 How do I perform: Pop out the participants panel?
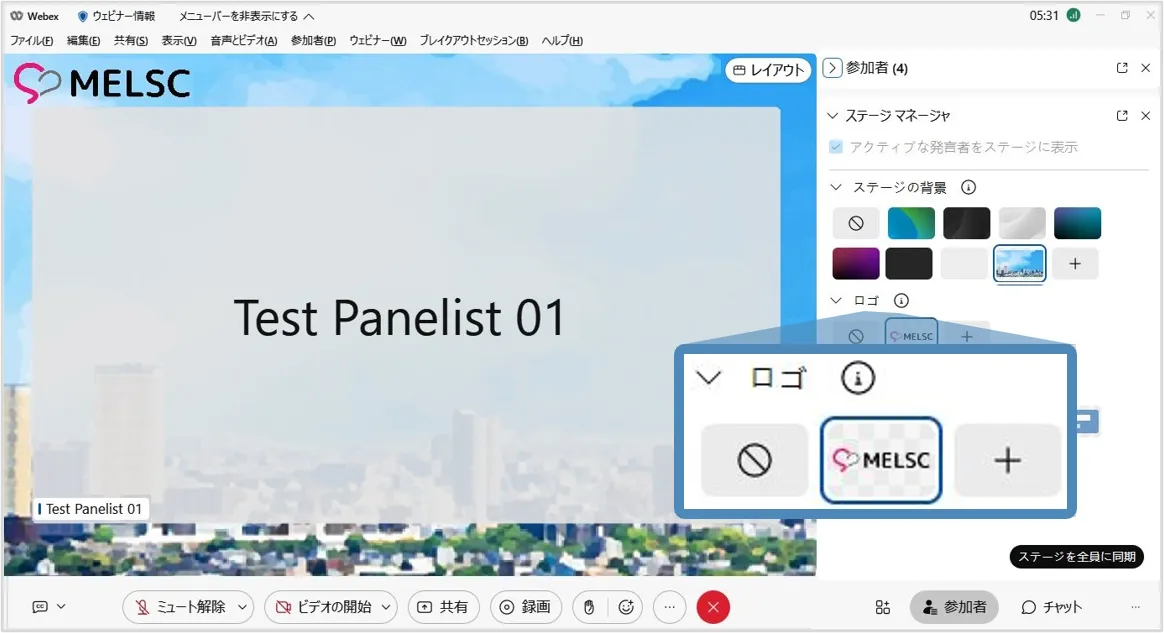1122,68
